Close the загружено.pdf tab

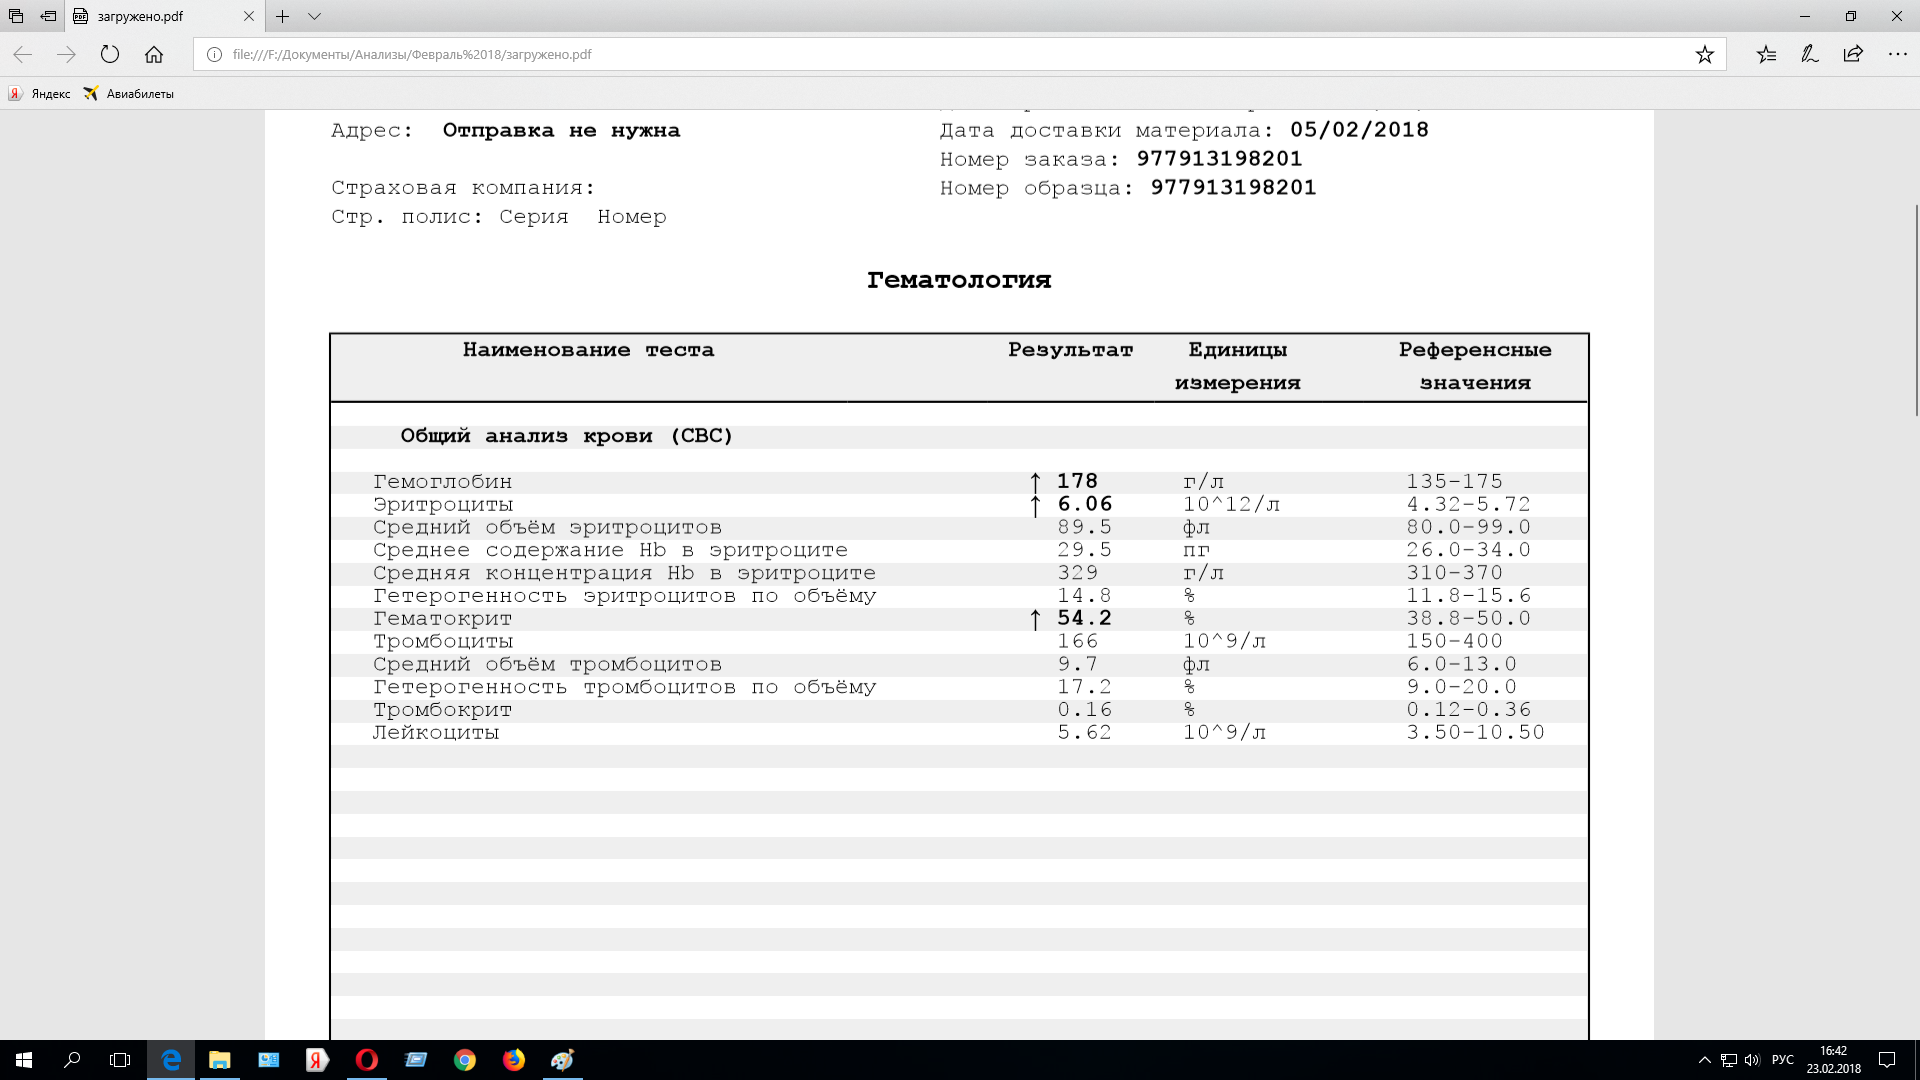point(249,16)
